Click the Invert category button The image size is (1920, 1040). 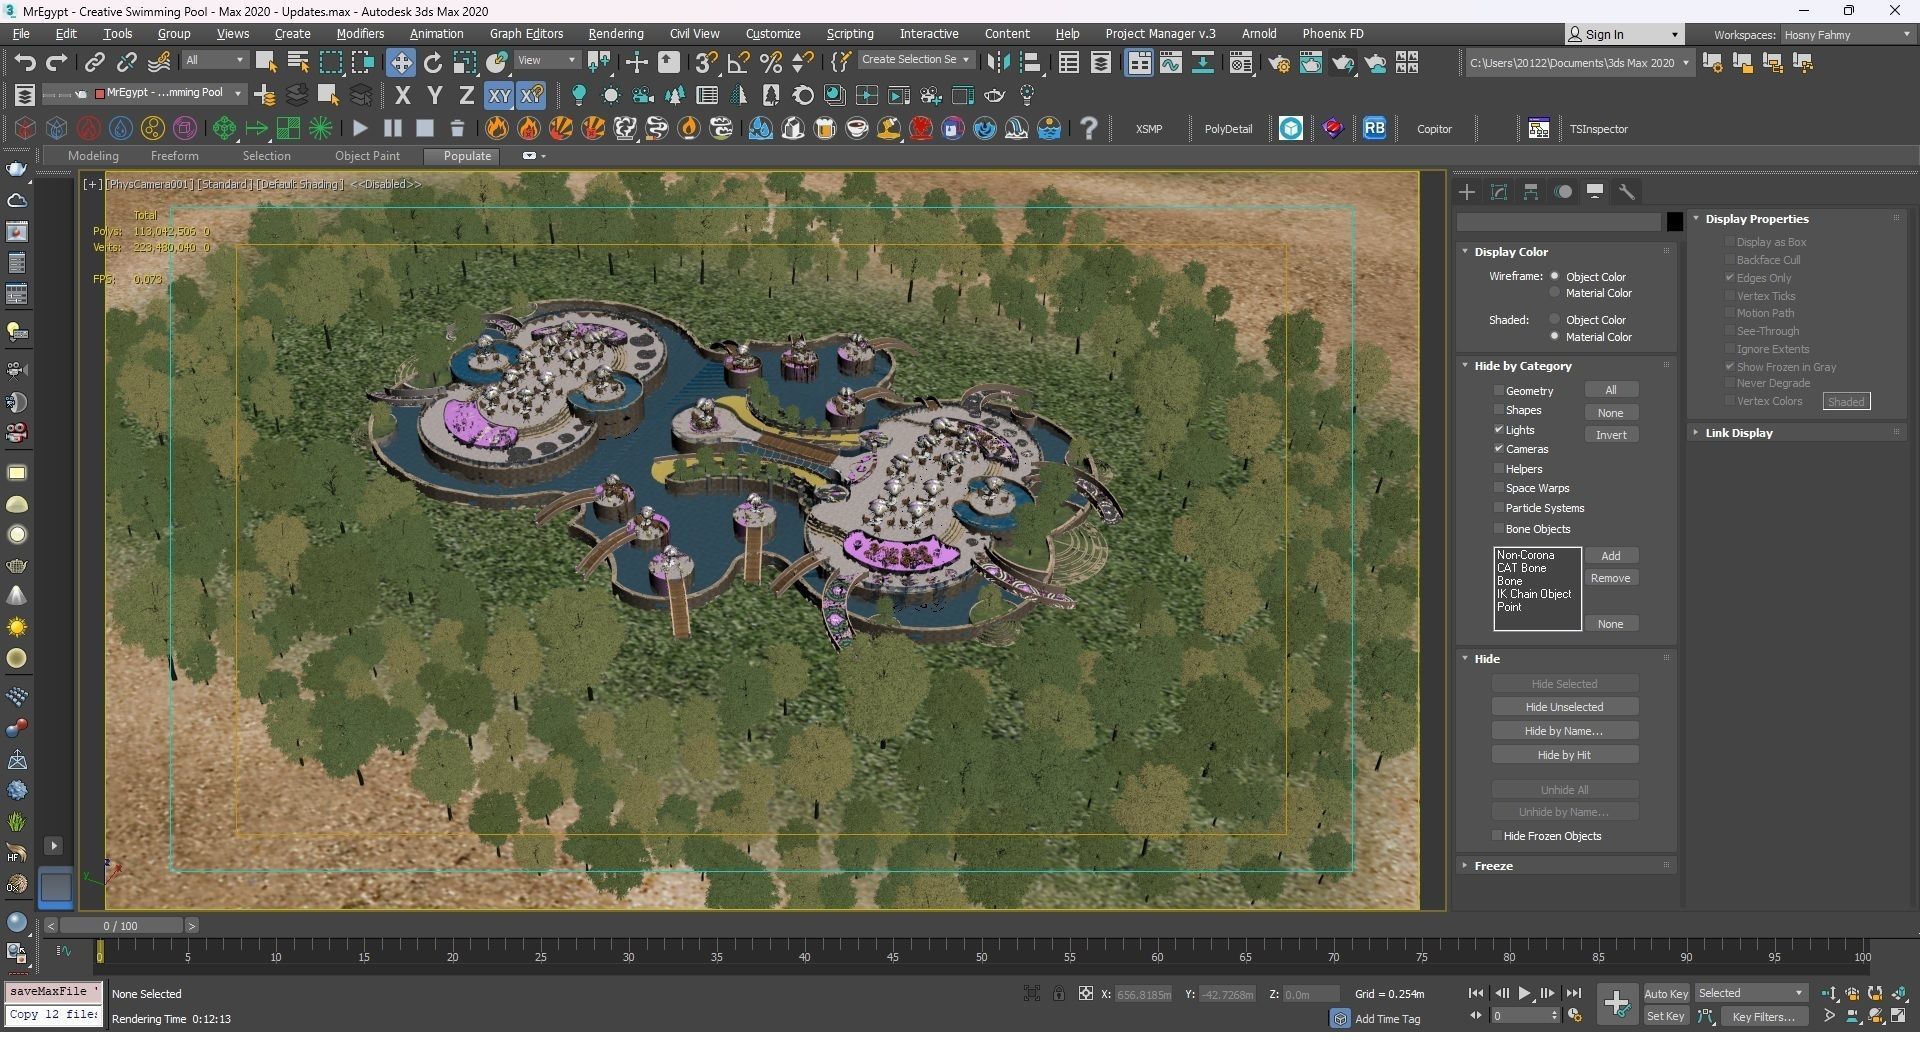pos(1611,435)
